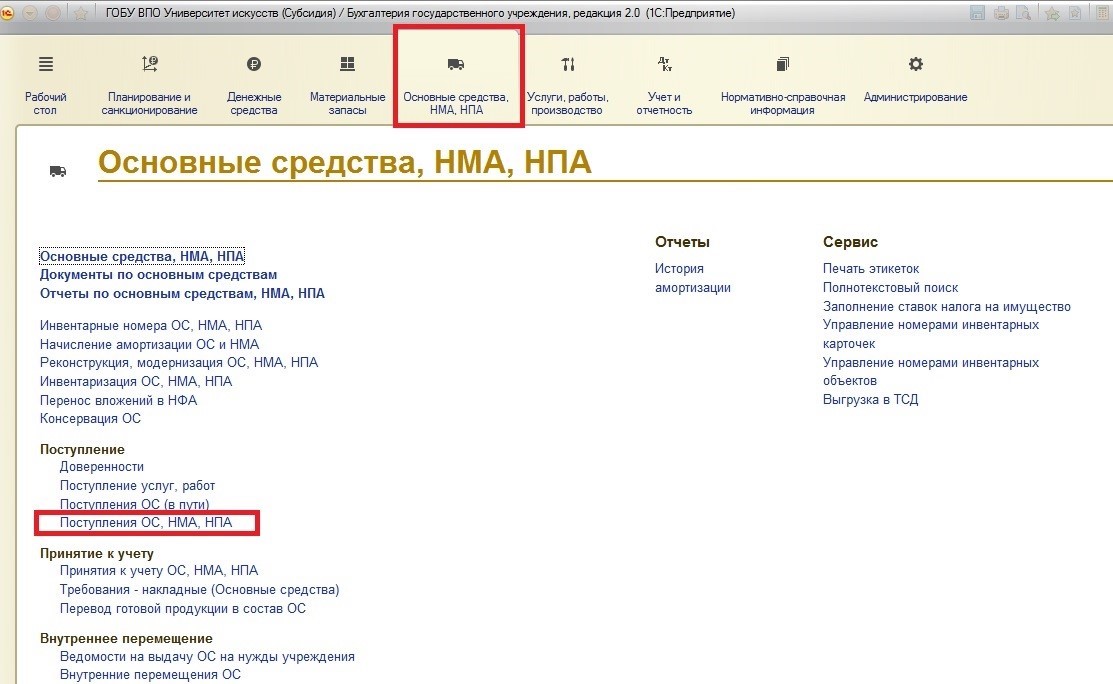The height and width of the screenshot is (684, 1113).
Task: Select the Основные средства, НМА, НПА tab
Action: [x=456, y=84]
